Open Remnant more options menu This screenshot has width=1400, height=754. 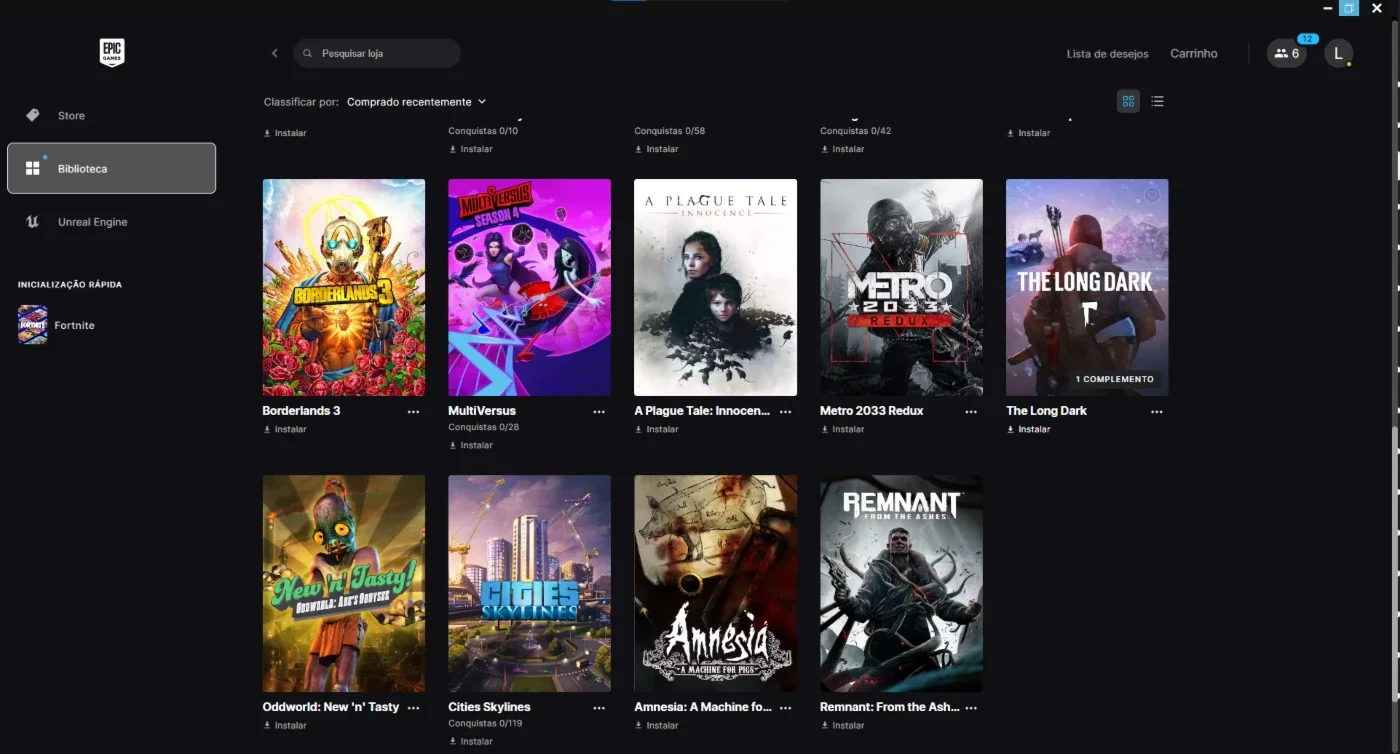(971, 708)
